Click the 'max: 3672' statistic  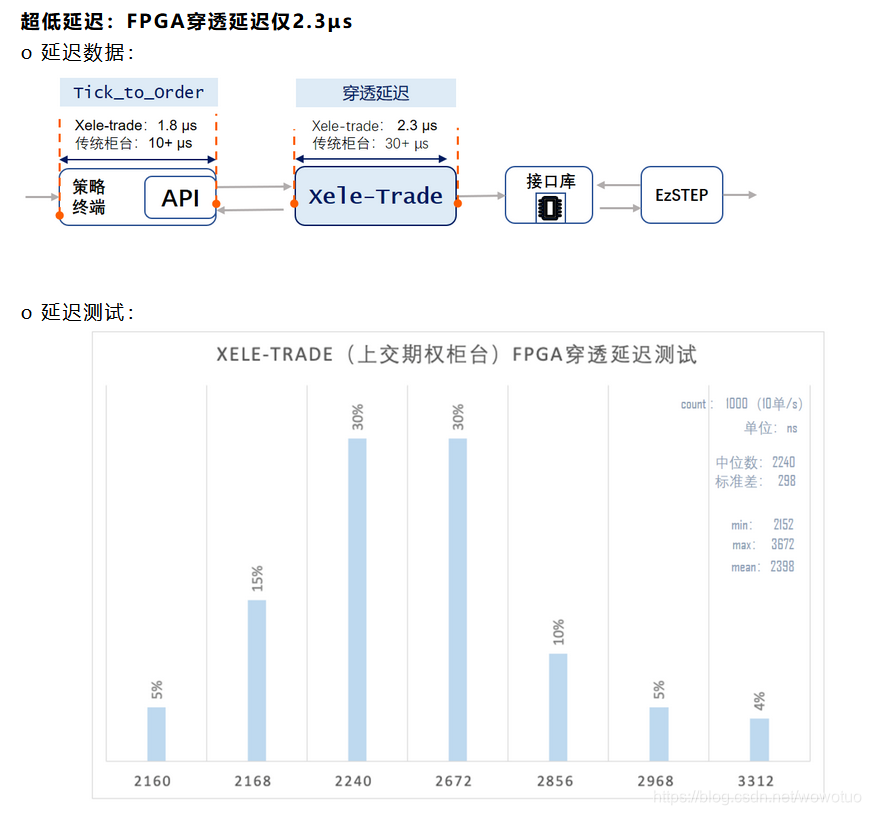(763, 544)
